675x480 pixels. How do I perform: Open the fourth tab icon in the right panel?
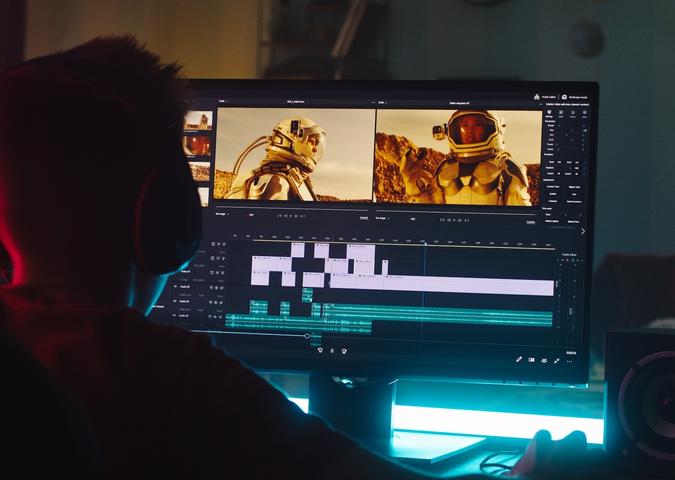tap(584, 114)
